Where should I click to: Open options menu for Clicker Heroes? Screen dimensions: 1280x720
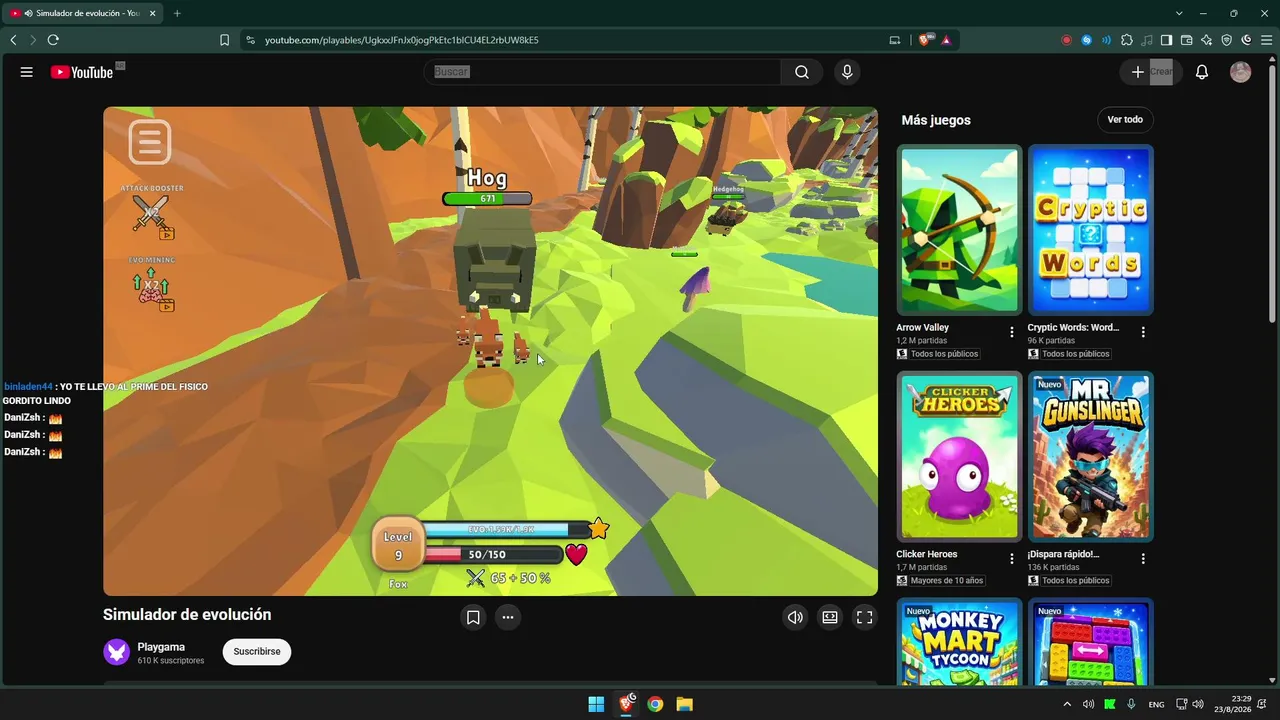point(1012,559)
